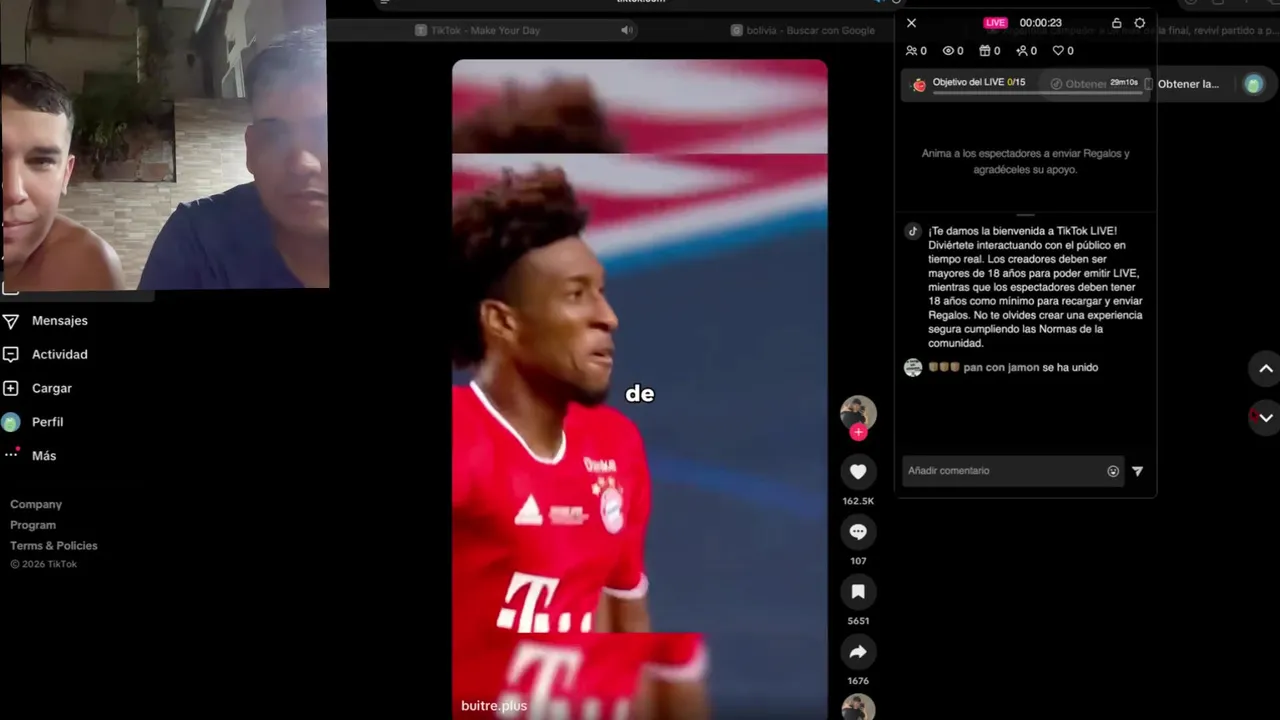Click the Mensajes paper-plane icon
Image resolution: width=1280 pixels, height=720 pixels.
pos(11,321)
